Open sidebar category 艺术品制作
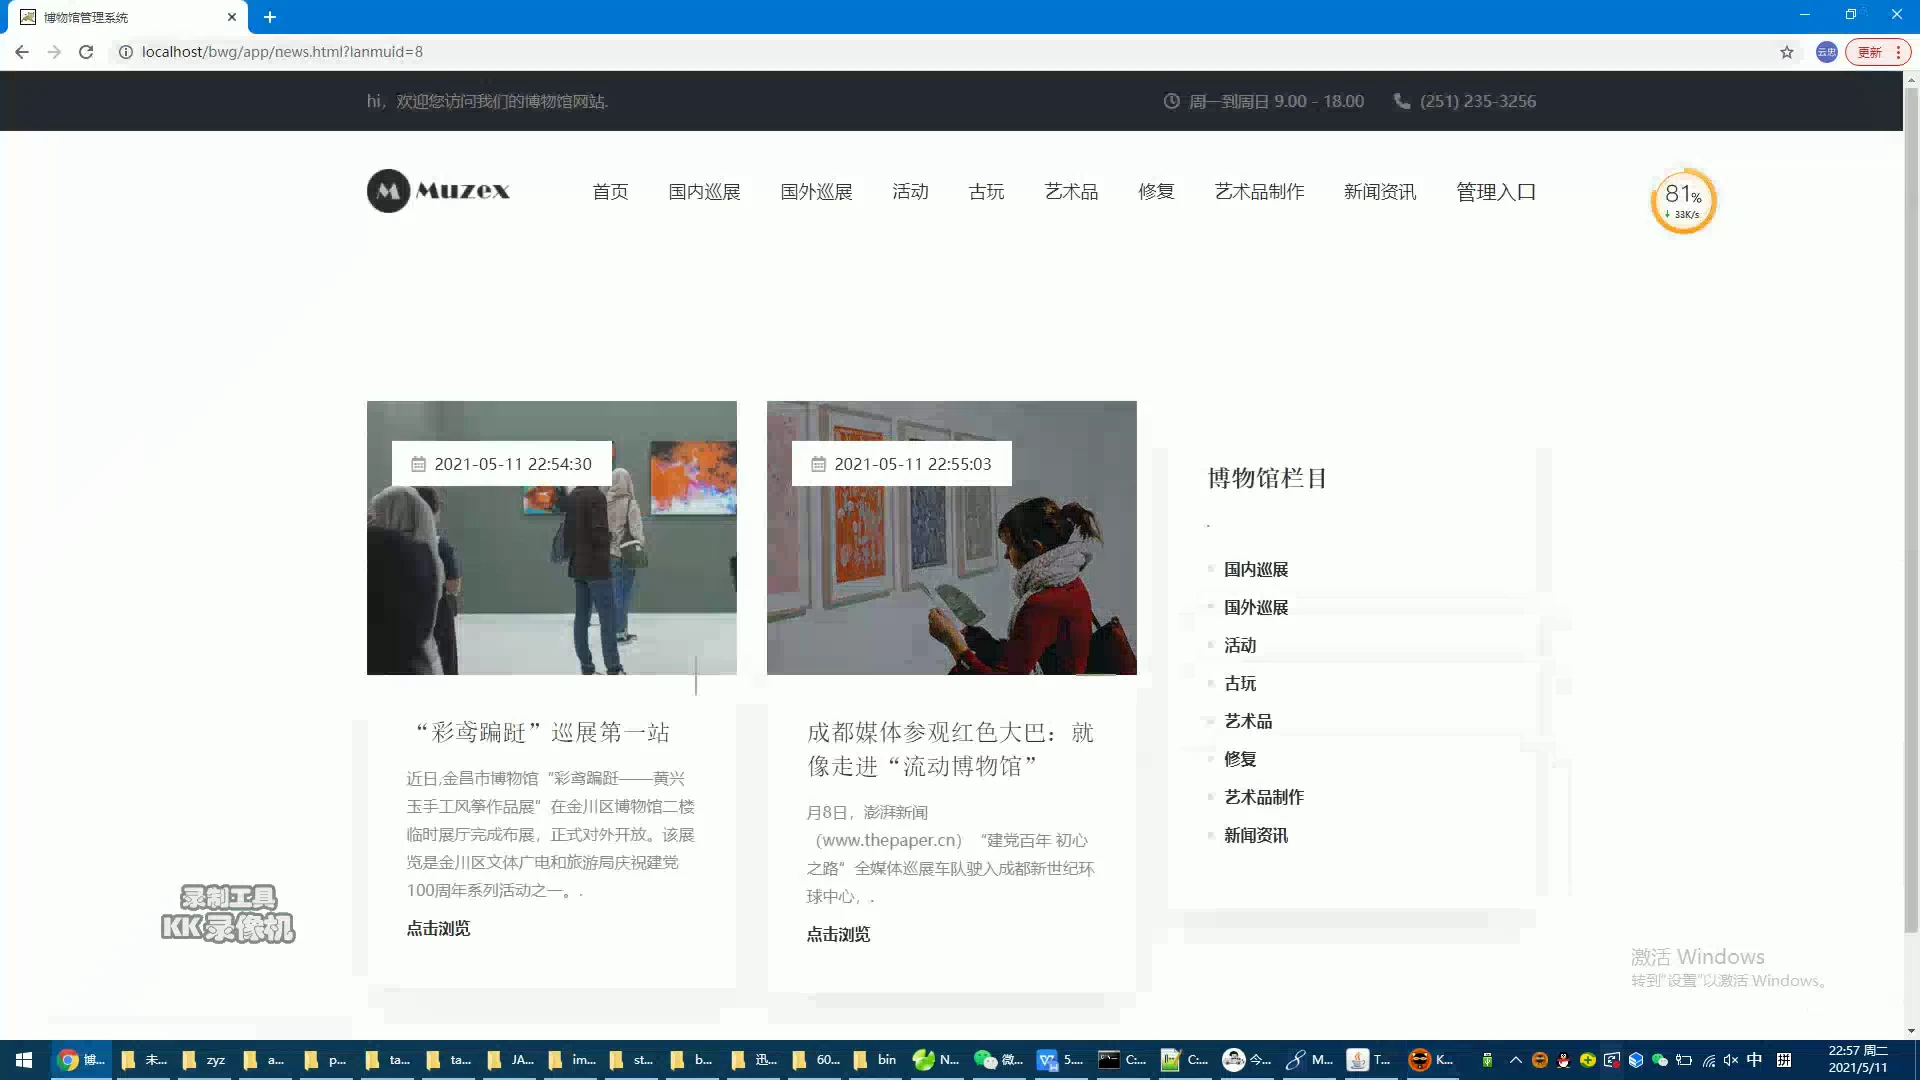 (1263, 797)
